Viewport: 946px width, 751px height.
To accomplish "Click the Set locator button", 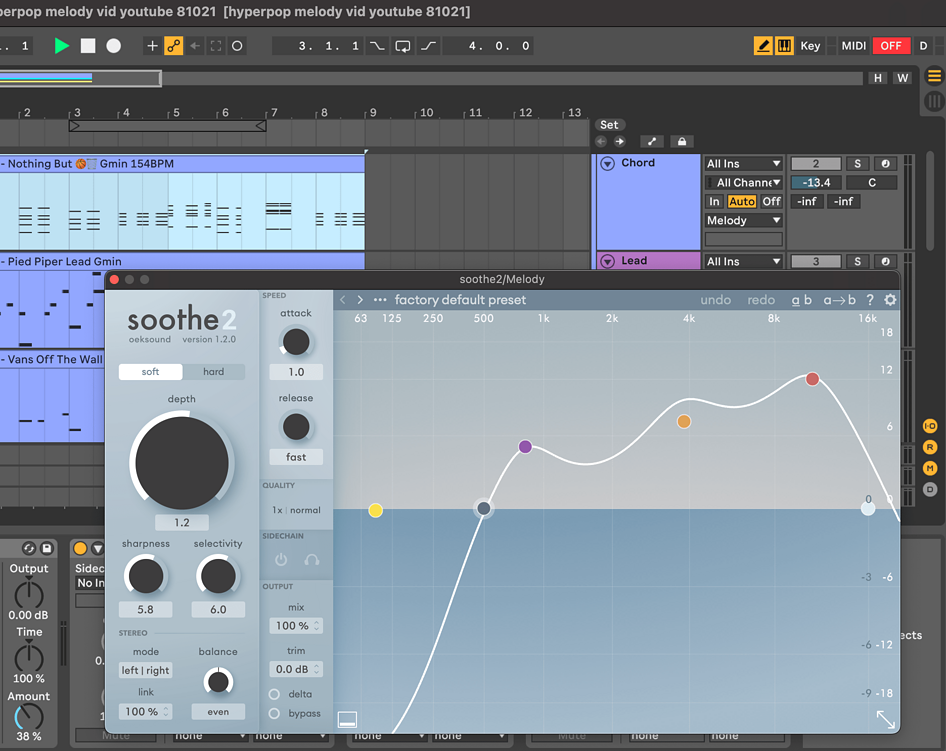I will coord(610,125).
